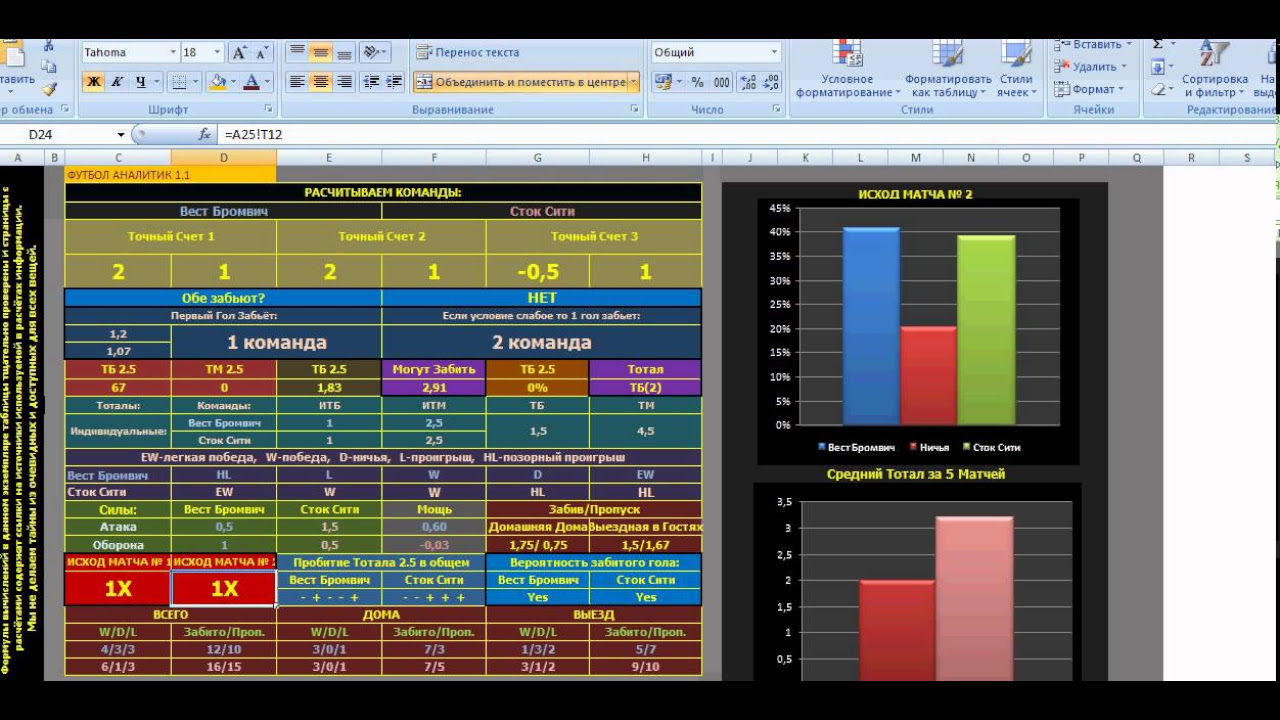Click AutoSum sigma icon
This screenshot has width=1280, height=720.
coord(1158,45)
